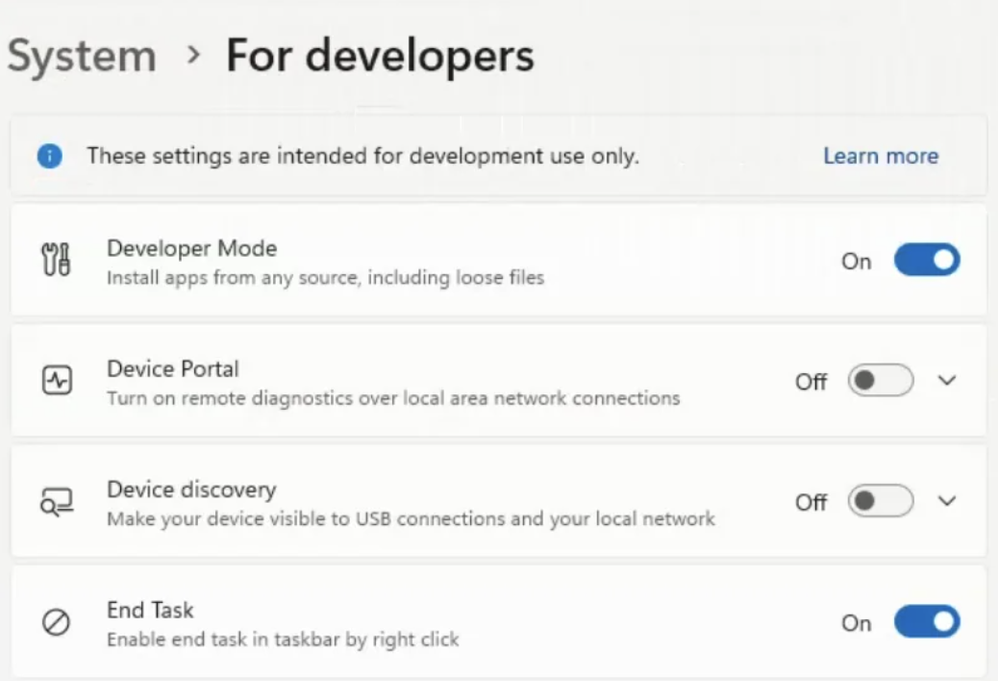Click the Developer Mode tools icon

point(56,261)
